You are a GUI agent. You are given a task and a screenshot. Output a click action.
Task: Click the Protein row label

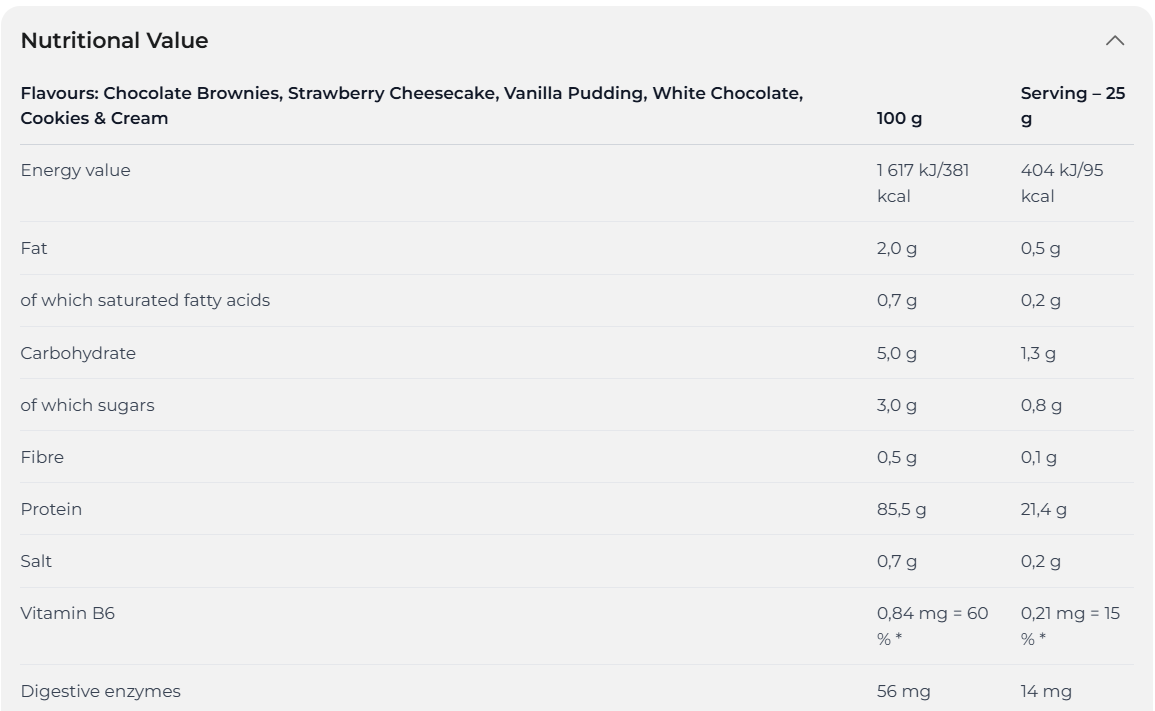(51, 509)
